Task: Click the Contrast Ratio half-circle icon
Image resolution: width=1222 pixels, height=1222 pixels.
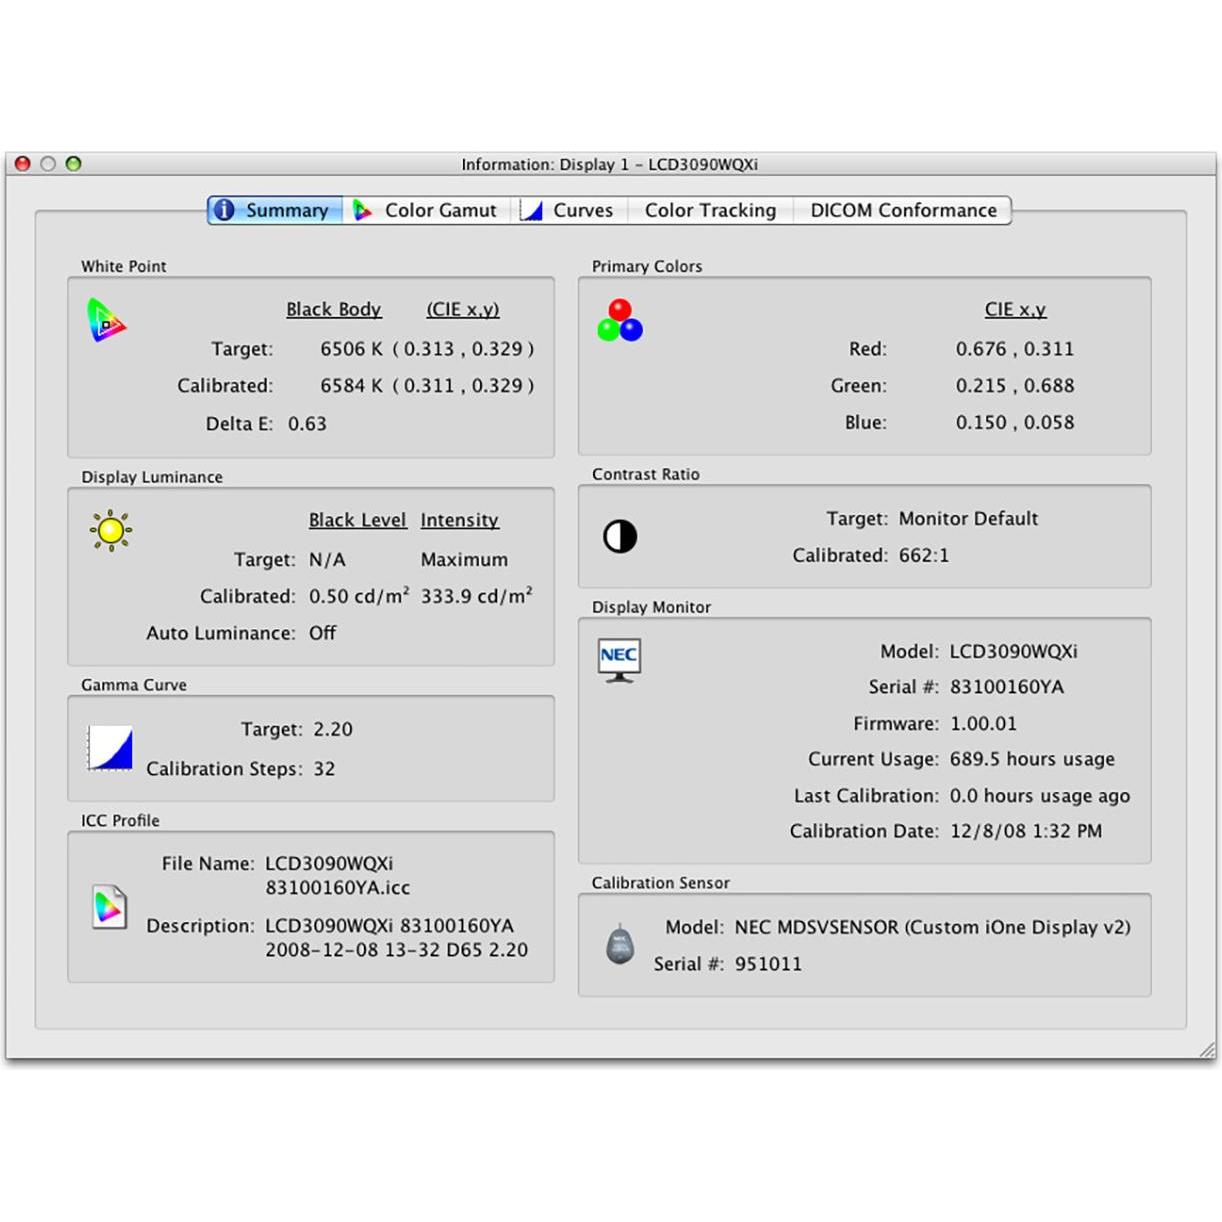Action: click(620, 536)
